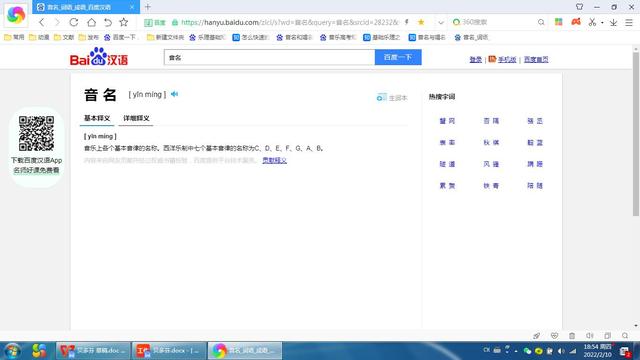Open the 百度一下 bookmark
This screenshot has height=360, width=640.
[121, 37]
